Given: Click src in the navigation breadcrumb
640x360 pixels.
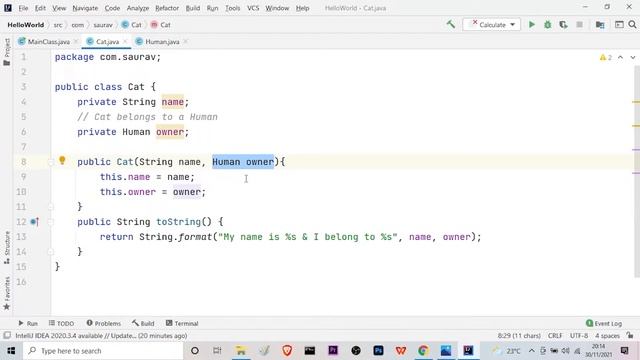Looking at the screenshot, I should [58, 25].
